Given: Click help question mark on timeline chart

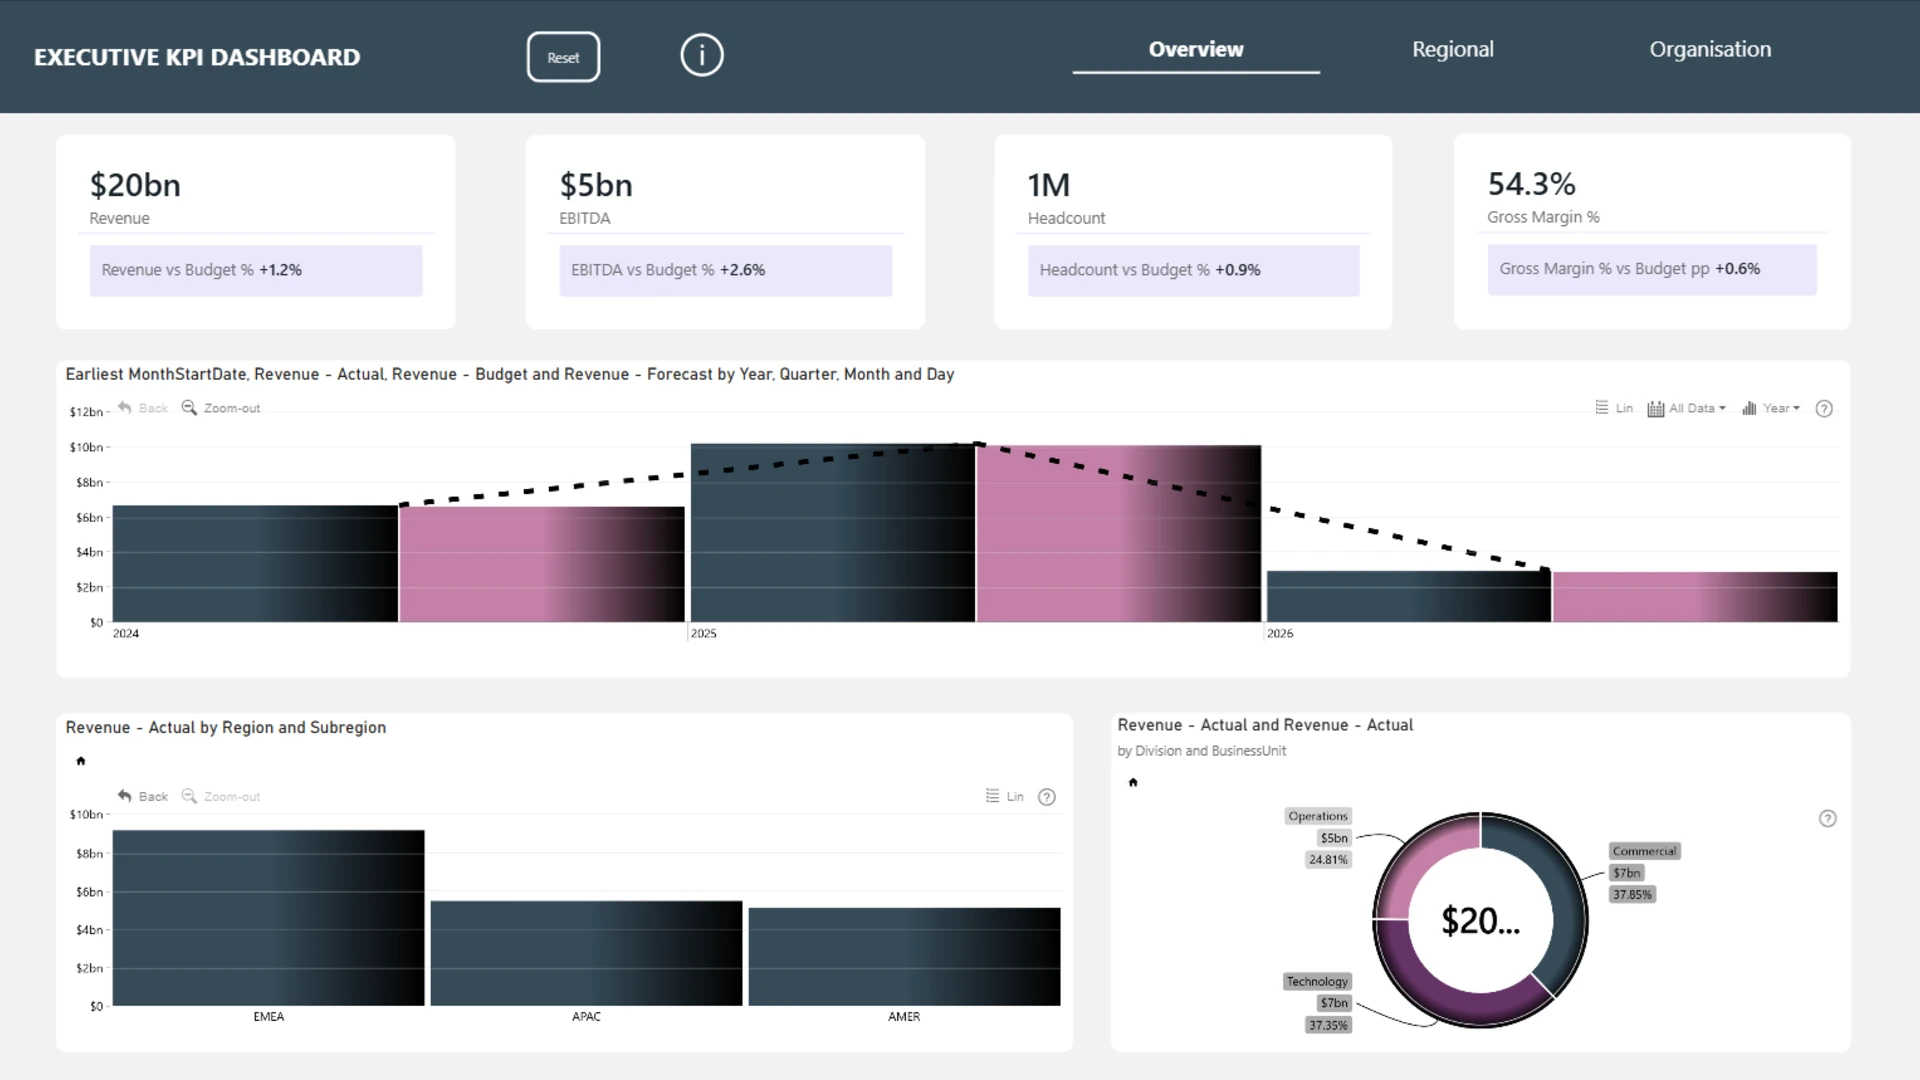Looking at the screenshot, I should pyautogui.click(x=1823, y=408).
